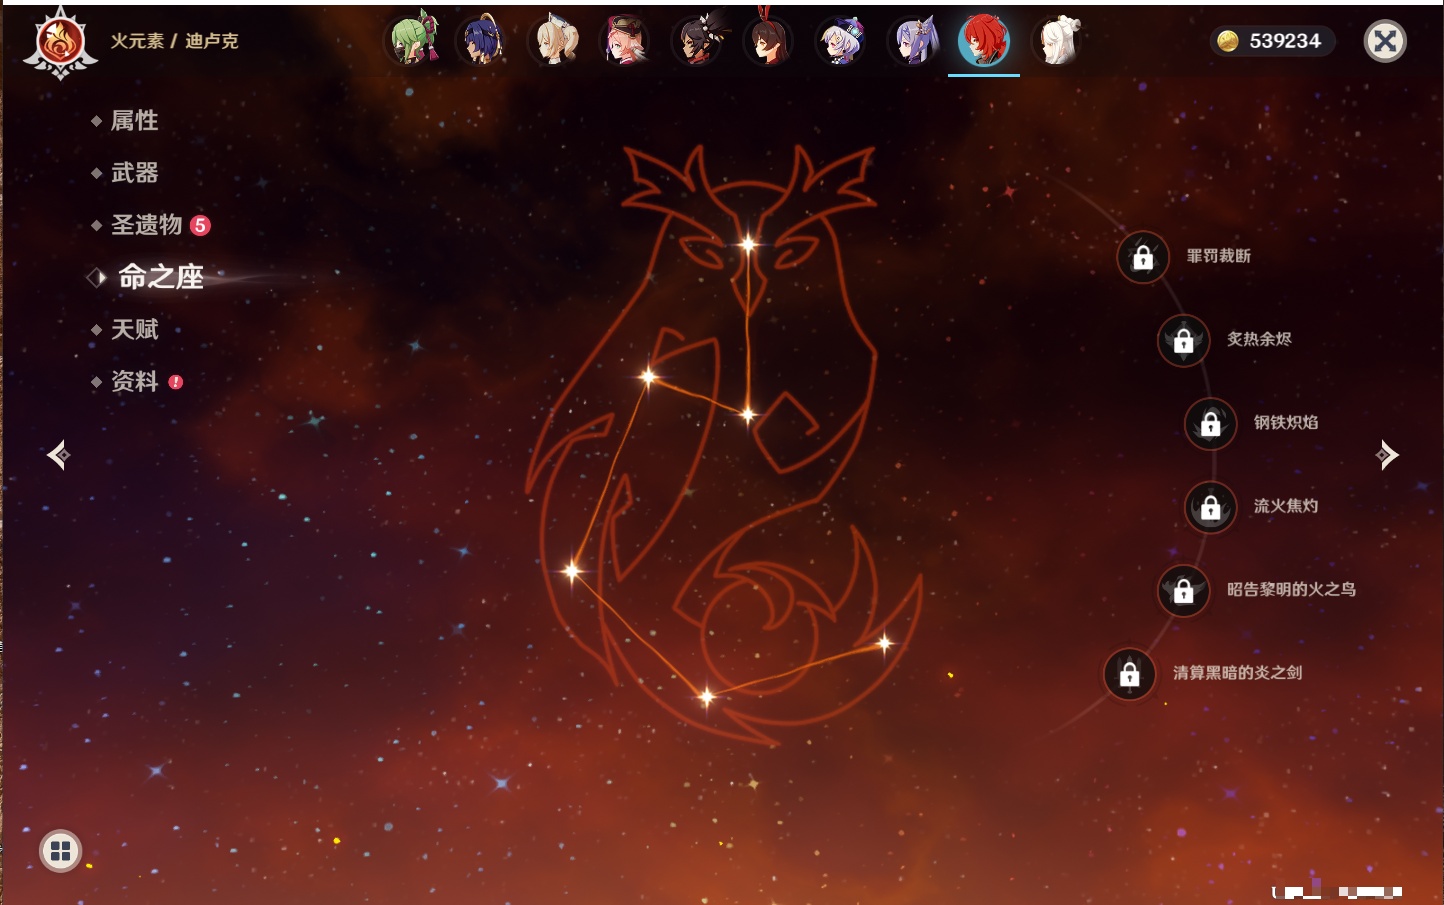Screen dimensions: 1444x905
Task: Go to the 圣遗物 (Artifacts) section
Action: 146,225
